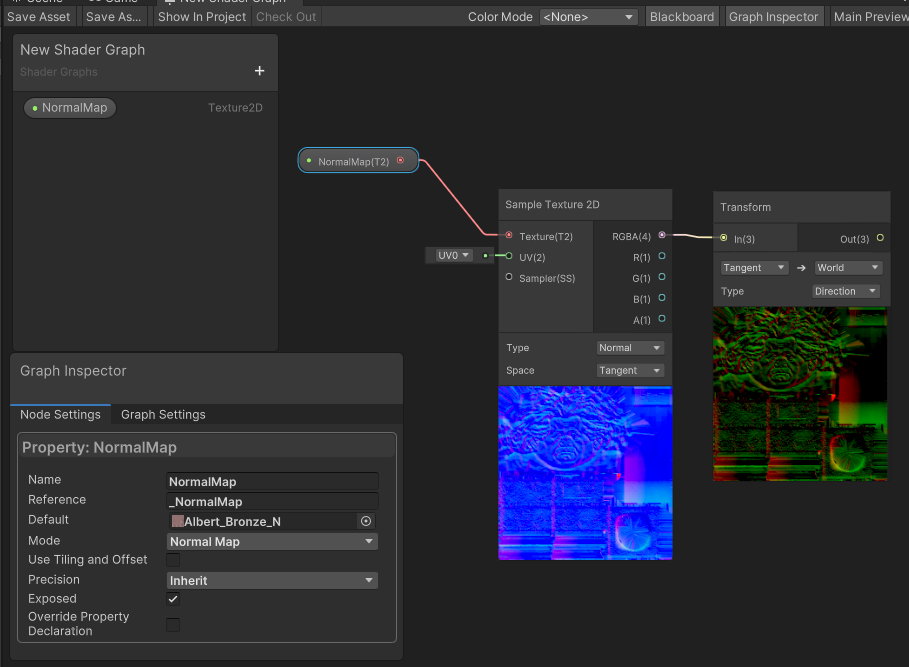Open the UV0 channel dropdown
This screenshot has width=909, height=667.
(453, 256)
